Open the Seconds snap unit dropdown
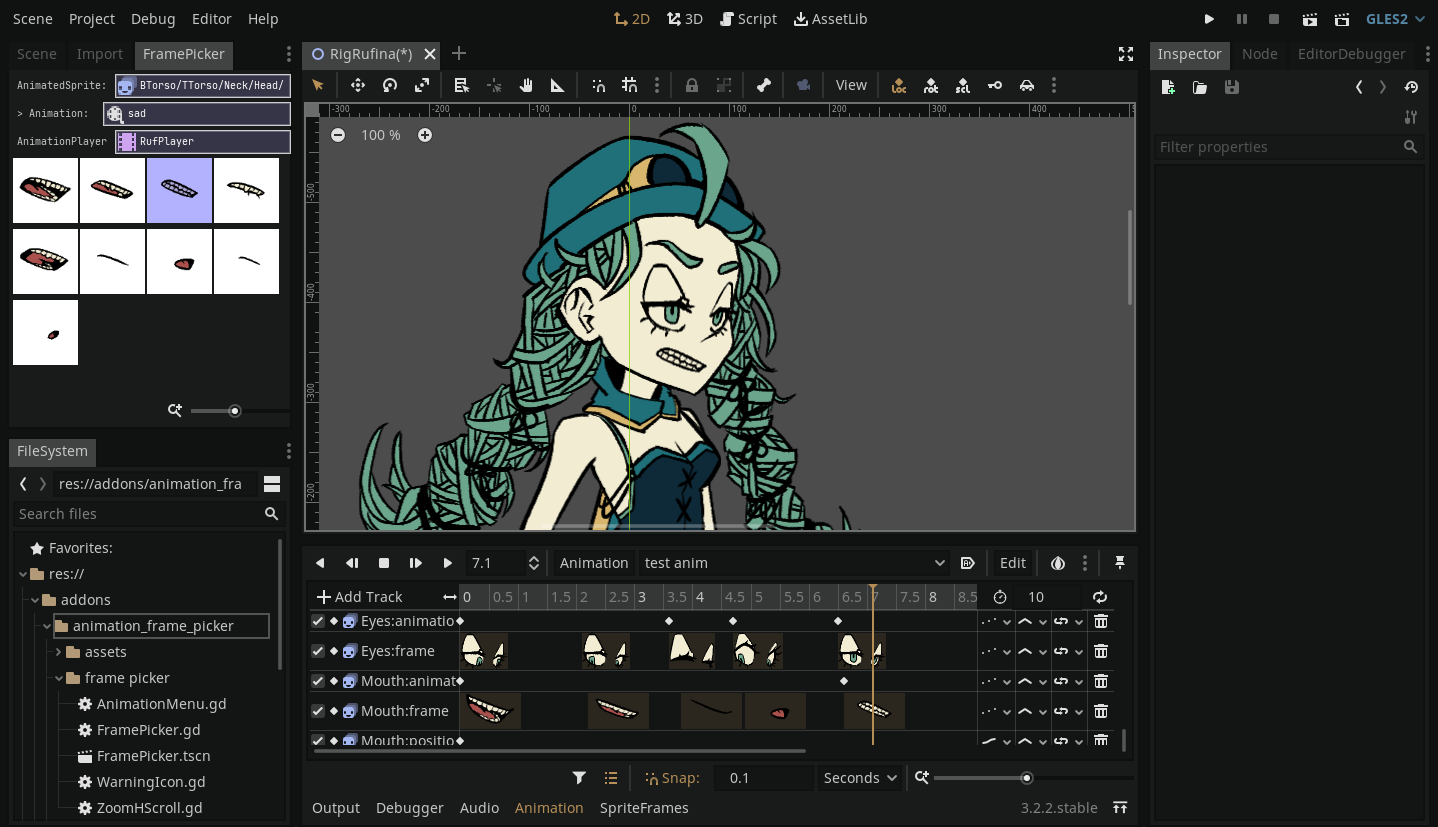The image size is (1438, 827). 860,778
